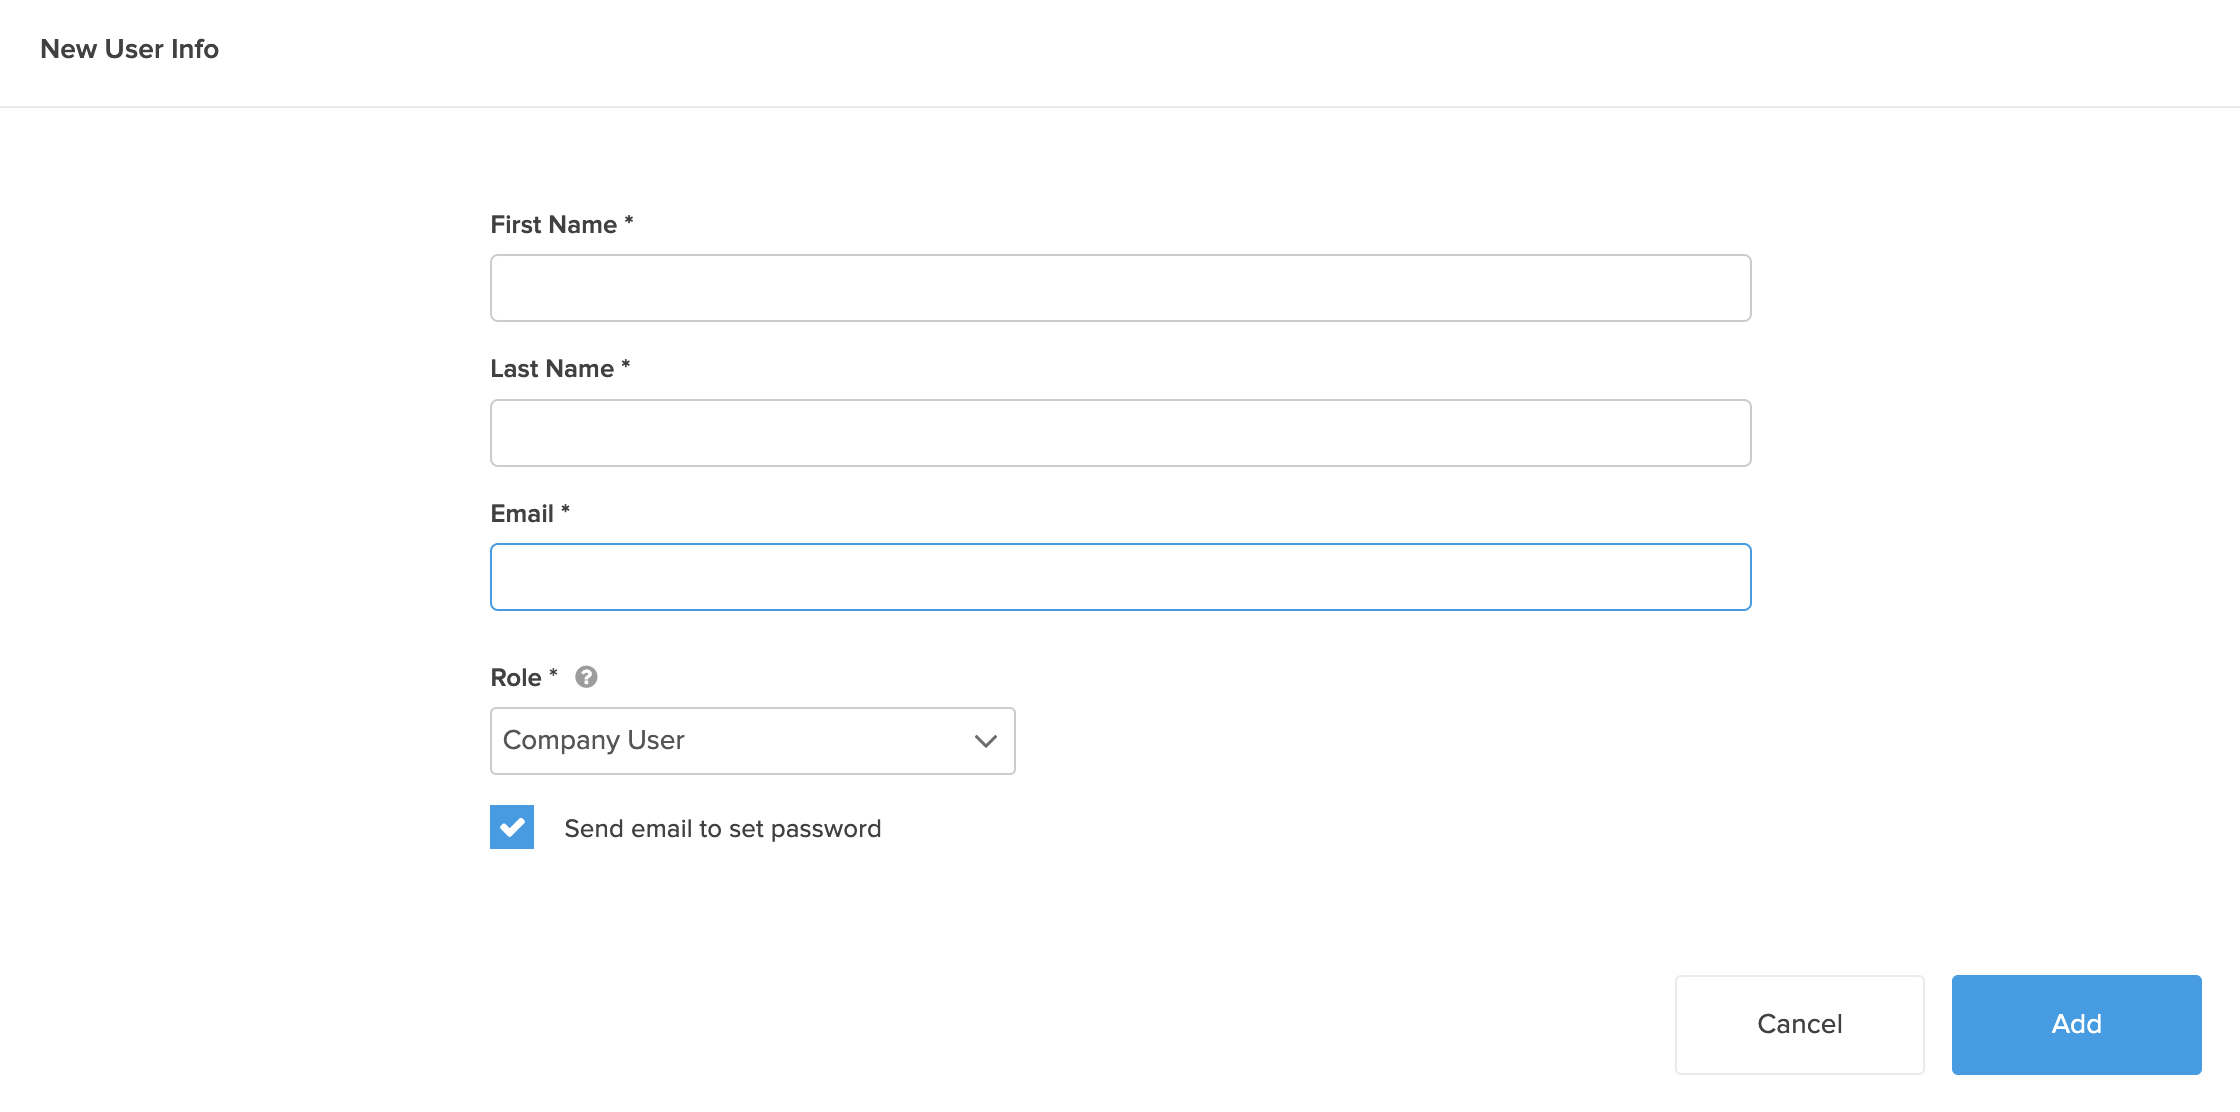Click the Email input box
2240x1112 pixels.
tap(1119, 576)
